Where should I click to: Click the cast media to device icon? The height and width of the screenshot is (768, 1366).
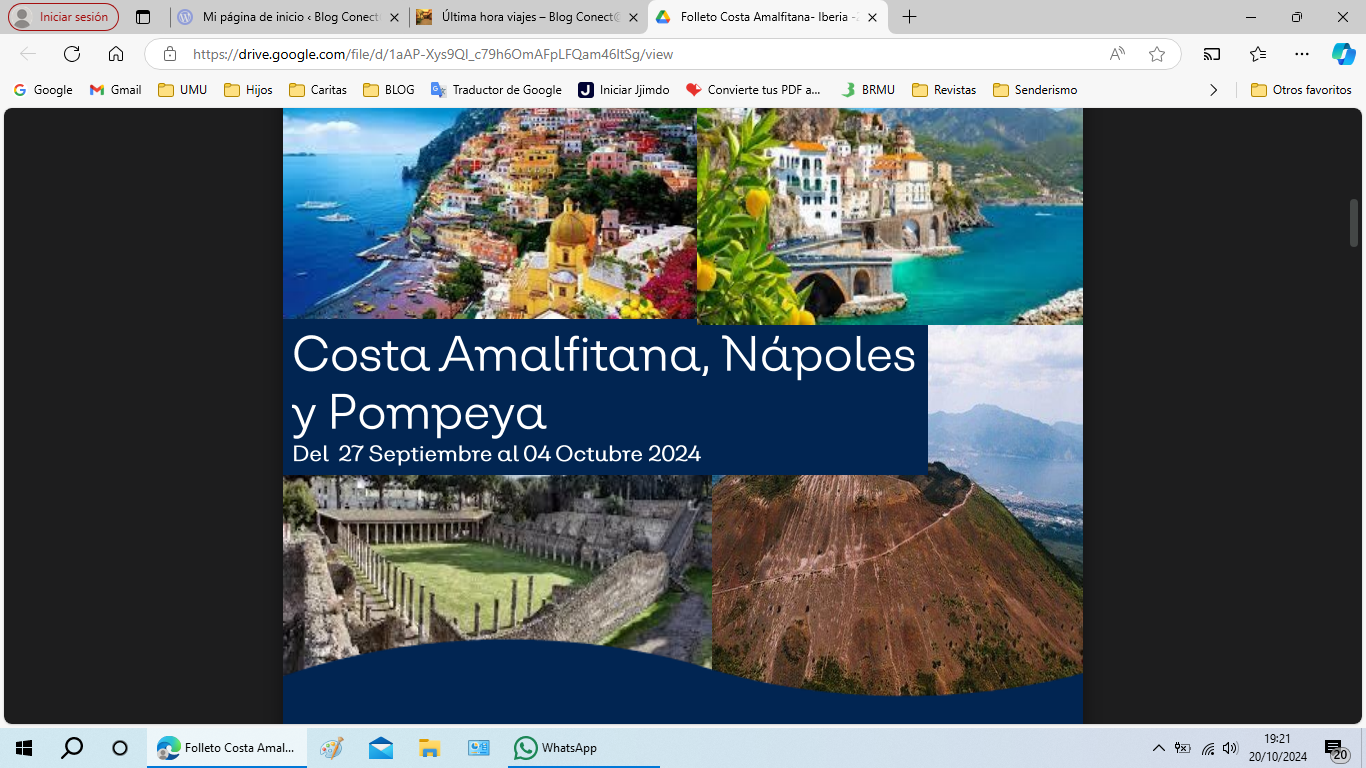coord(1212,54)
